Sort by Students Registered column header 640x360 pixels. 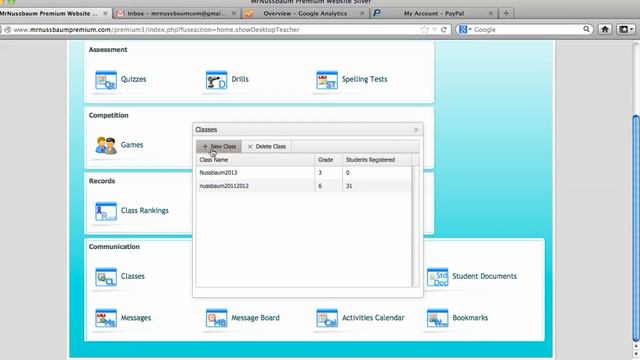tap(377, 160)
